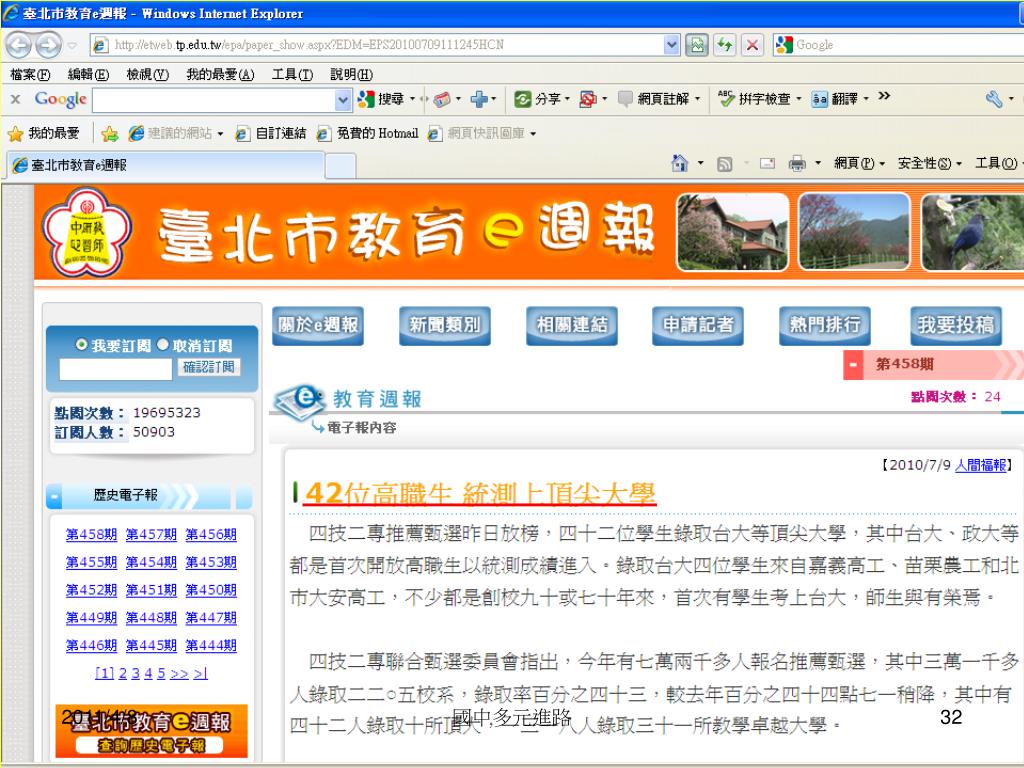Image resolution: width=1024 pixels, height=768 pixels.
Task: Click the Google toolbar 搜尋 search button
Action: 382,99
